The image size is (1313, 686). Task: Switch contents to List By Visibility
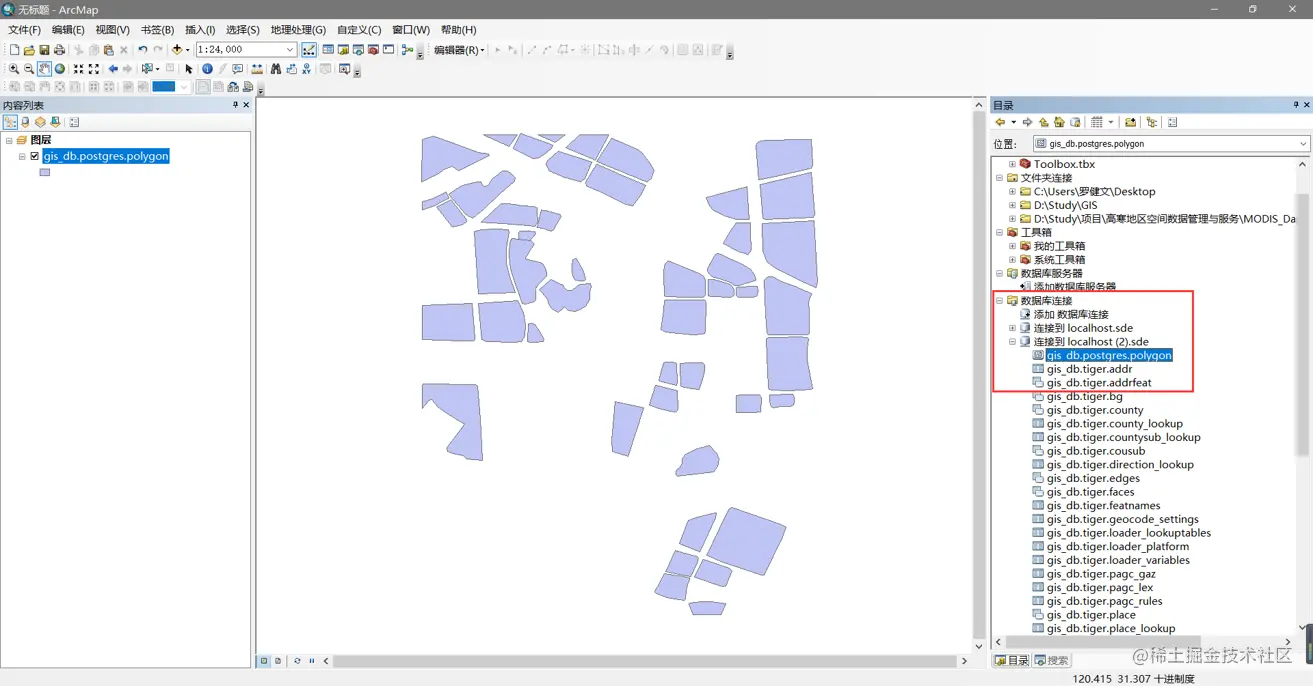40,122
